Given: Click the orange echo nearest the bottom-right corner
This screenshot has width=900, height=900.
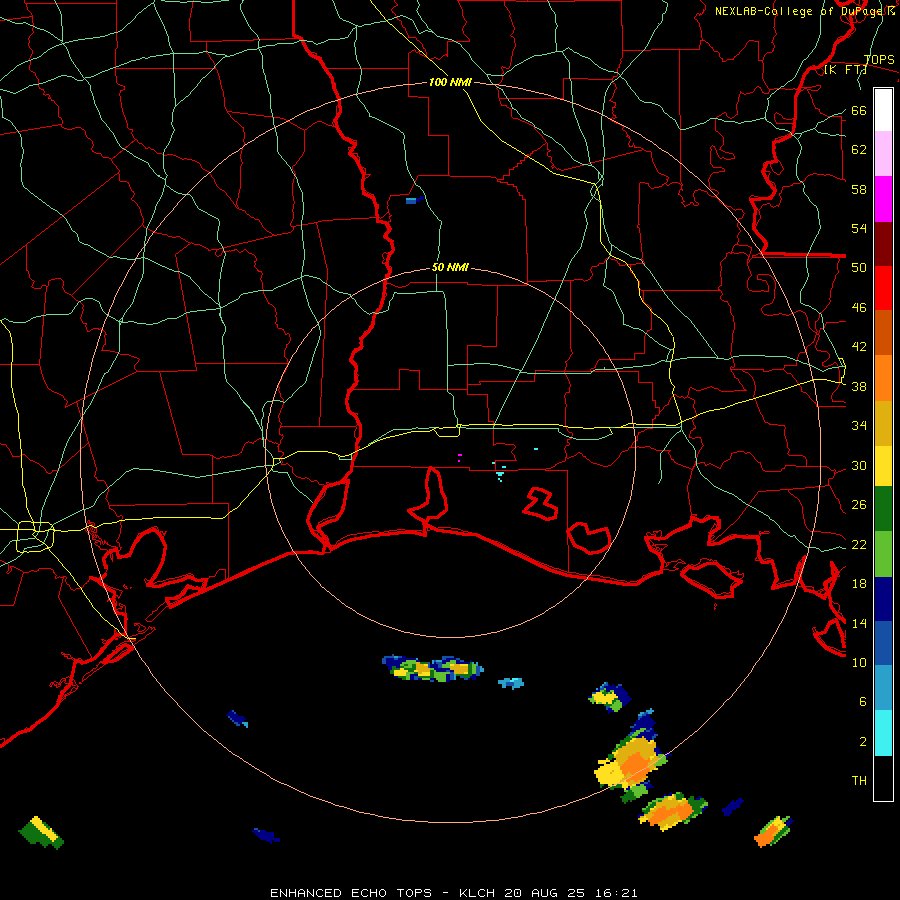Looking at the screenshot, I should coord(774,832).
